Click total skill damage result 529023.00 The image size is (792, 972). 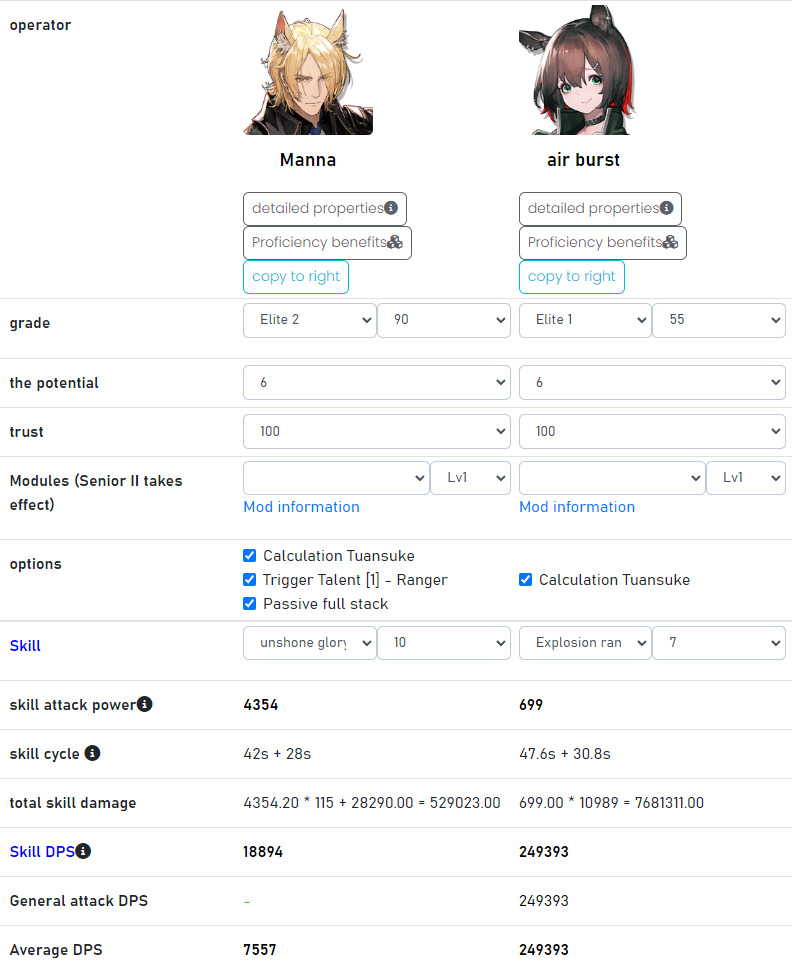[x=465, y=803]
